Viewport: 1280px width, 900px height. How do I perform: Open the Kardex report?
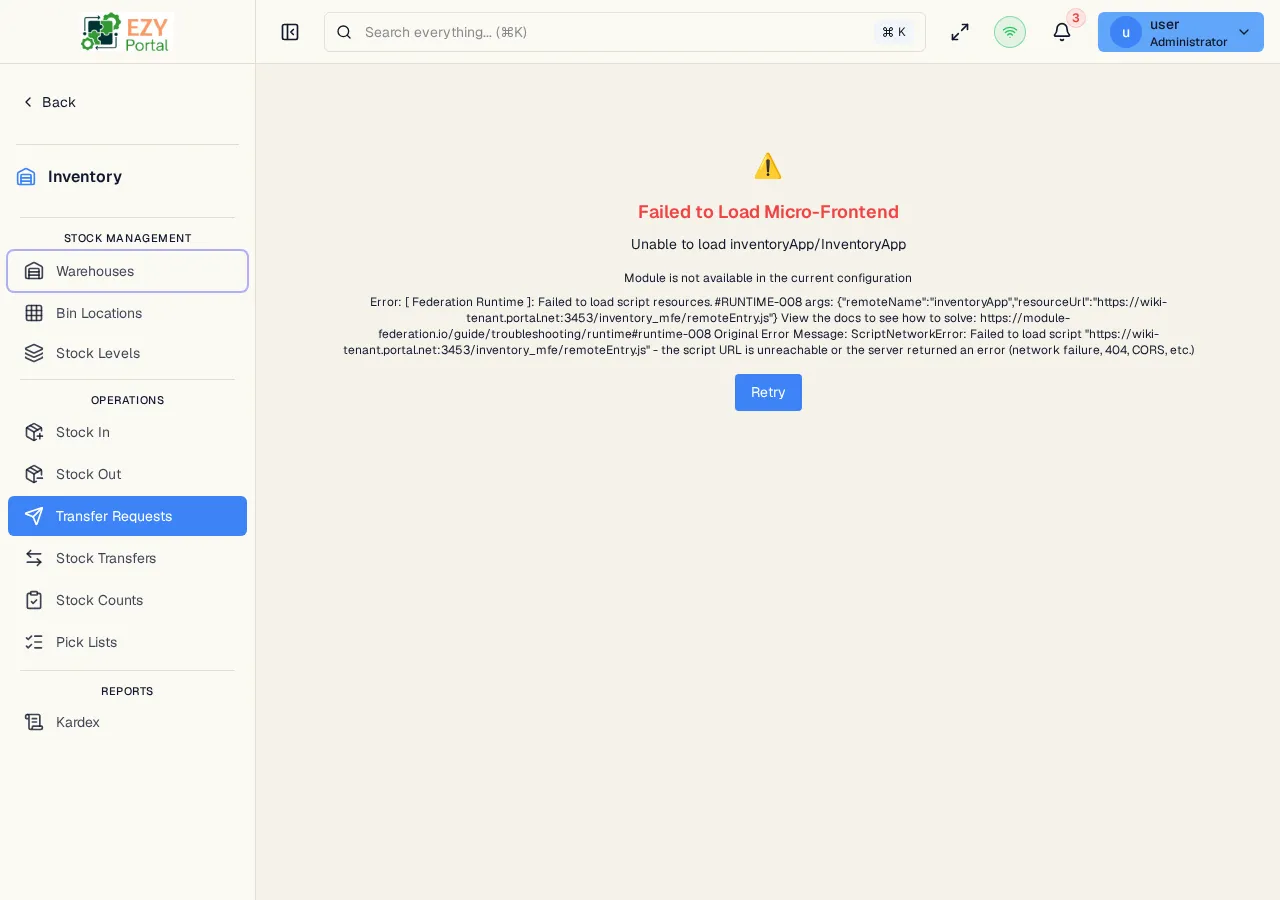tap(127, 722)
